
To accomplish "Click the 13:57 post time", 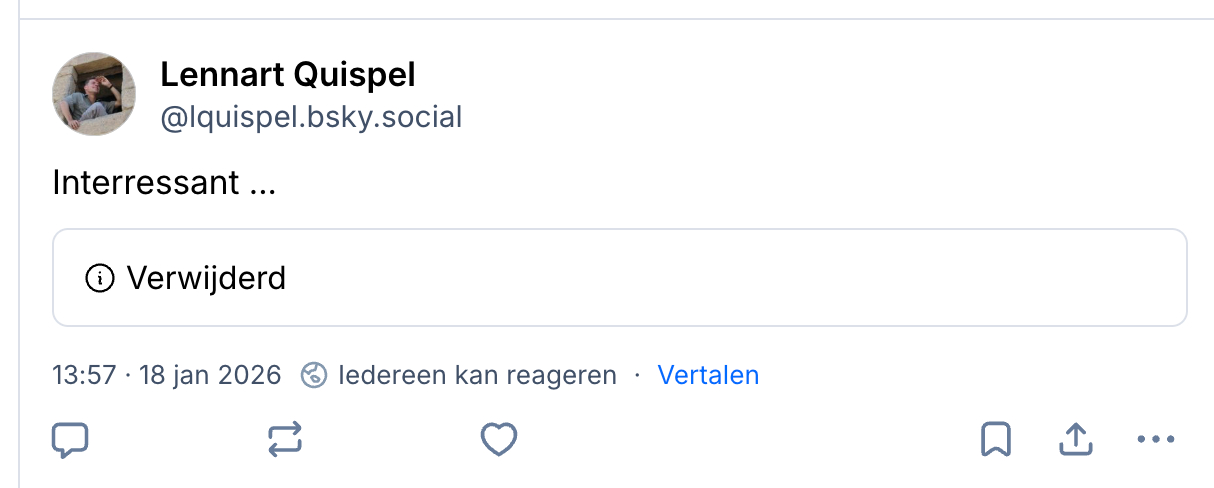I will click(83, 376).
